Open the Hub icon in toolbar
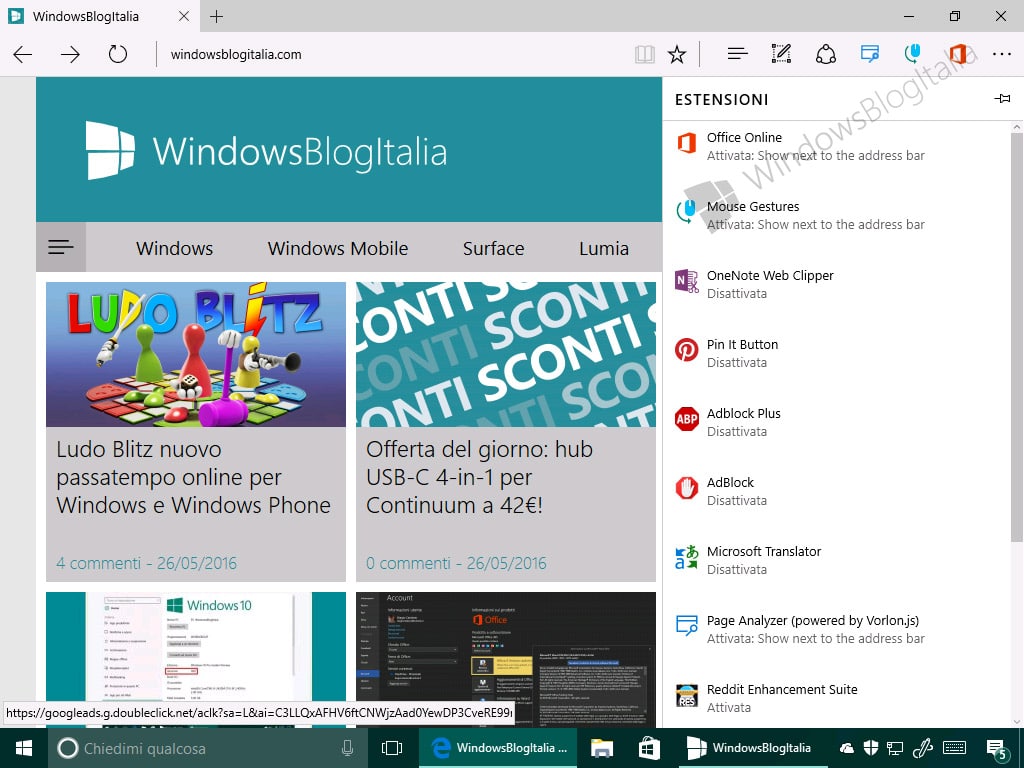The image size is (1024, 768). [737, 54]
